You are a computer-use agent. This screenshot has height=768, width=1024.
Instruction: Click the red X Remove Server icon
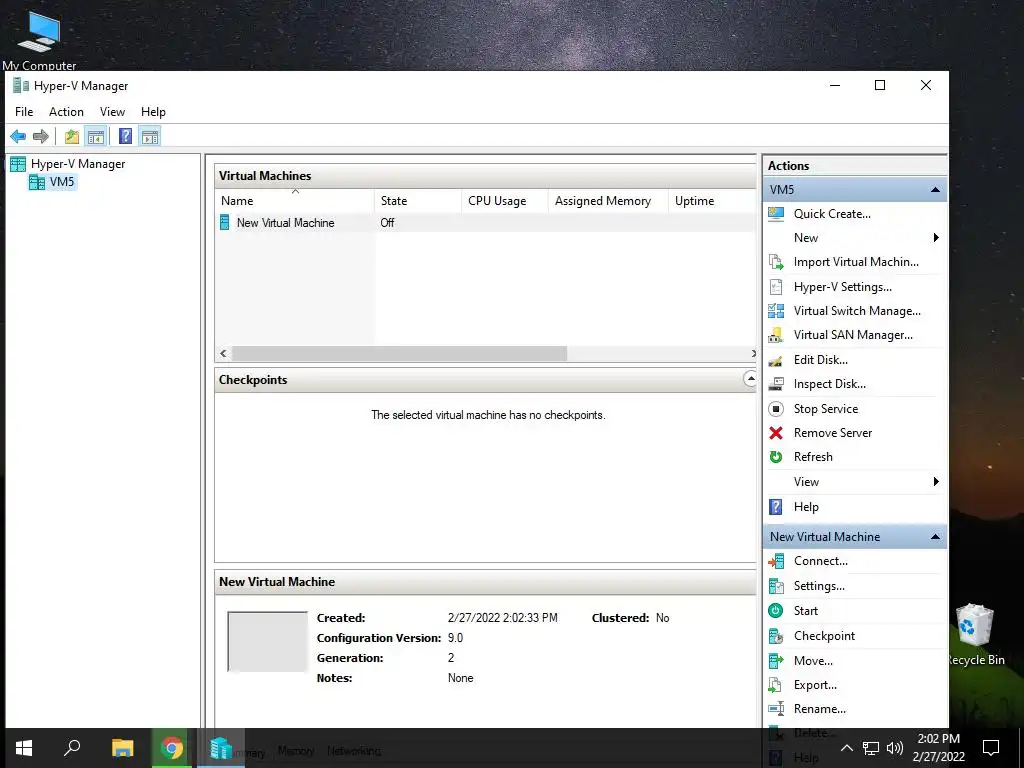(x=776, y=433)
